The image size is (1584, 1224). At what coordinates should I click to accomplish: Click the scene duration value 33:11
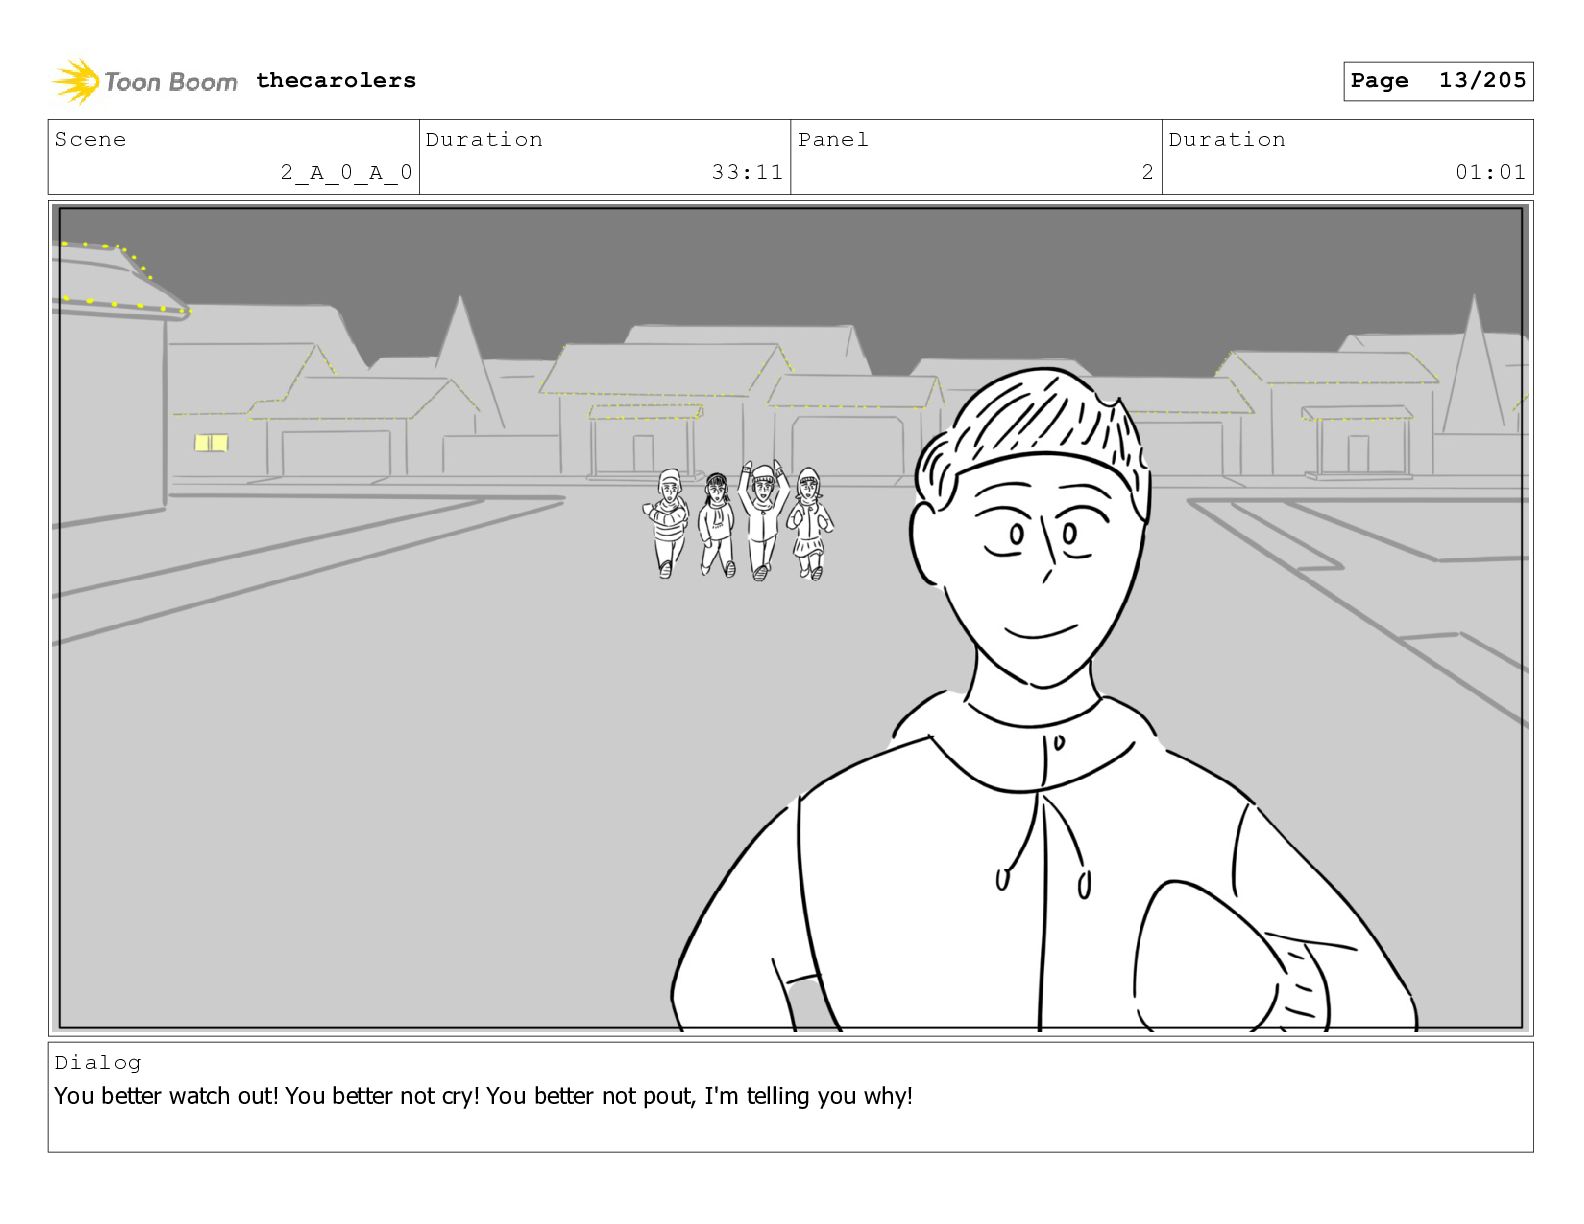[x=747, y=172]
